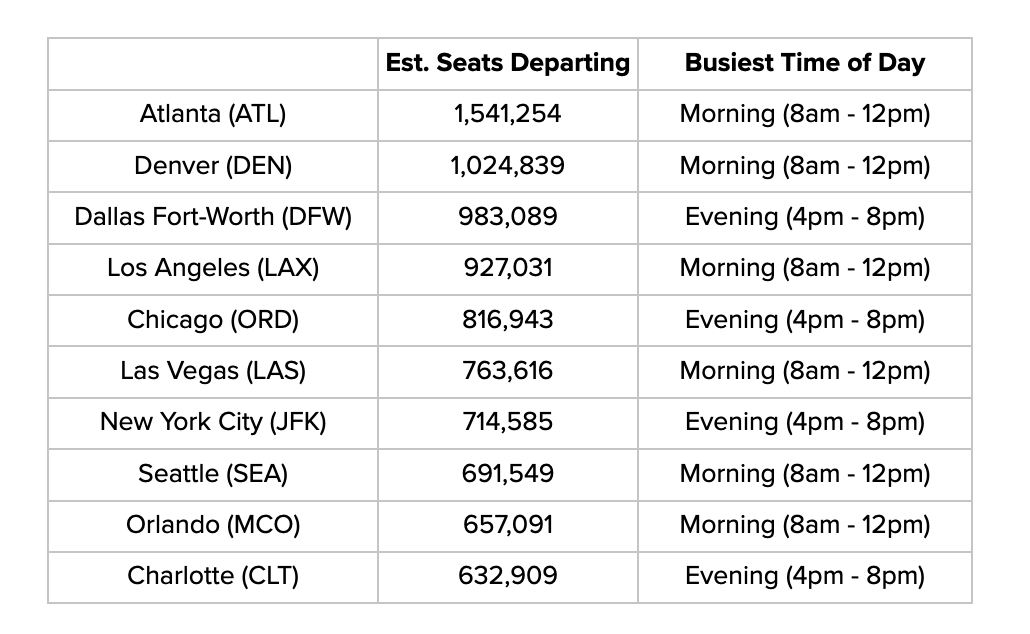Viewport: 1030px width, 634px height.
Task: Click the Chicago (ORD) airport cell
Action: point(213,320)
